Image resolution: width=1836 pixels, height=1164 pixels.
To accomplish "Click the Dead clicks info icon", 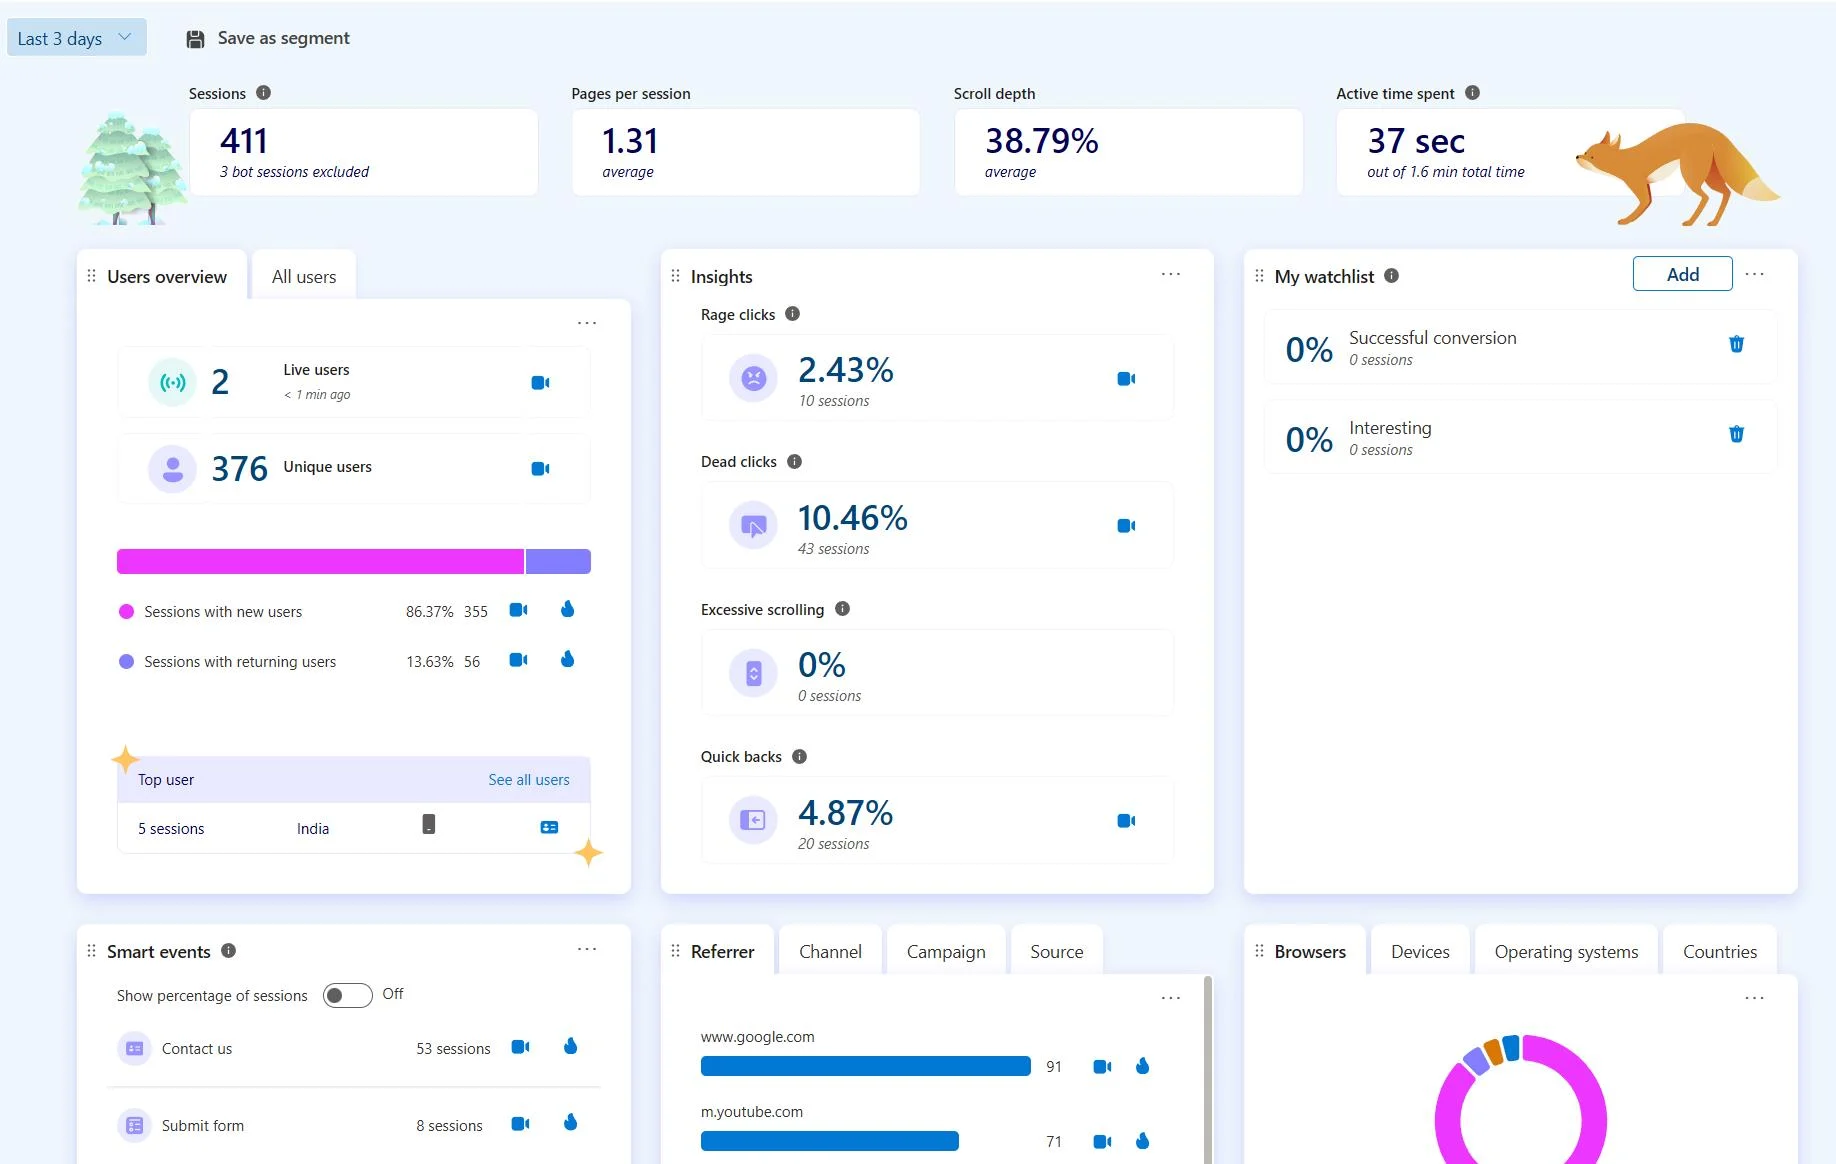I will [x=794, y=461].
